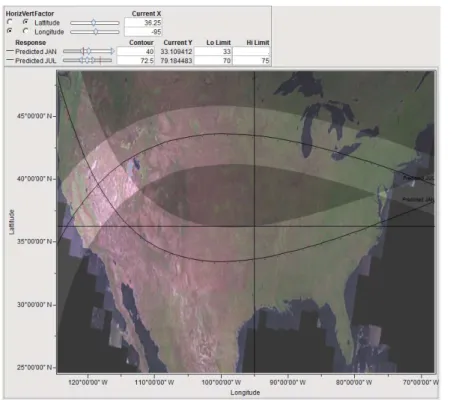Click the Longitude axis title below the map

245,392
